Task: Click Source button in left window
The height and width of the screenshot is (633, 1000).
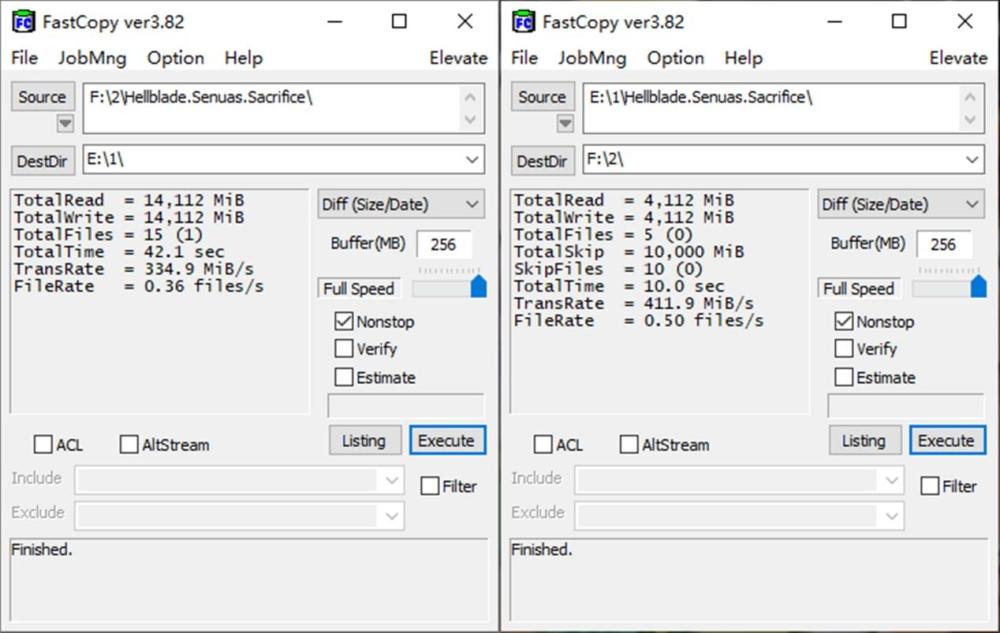Action: point(43,97)
